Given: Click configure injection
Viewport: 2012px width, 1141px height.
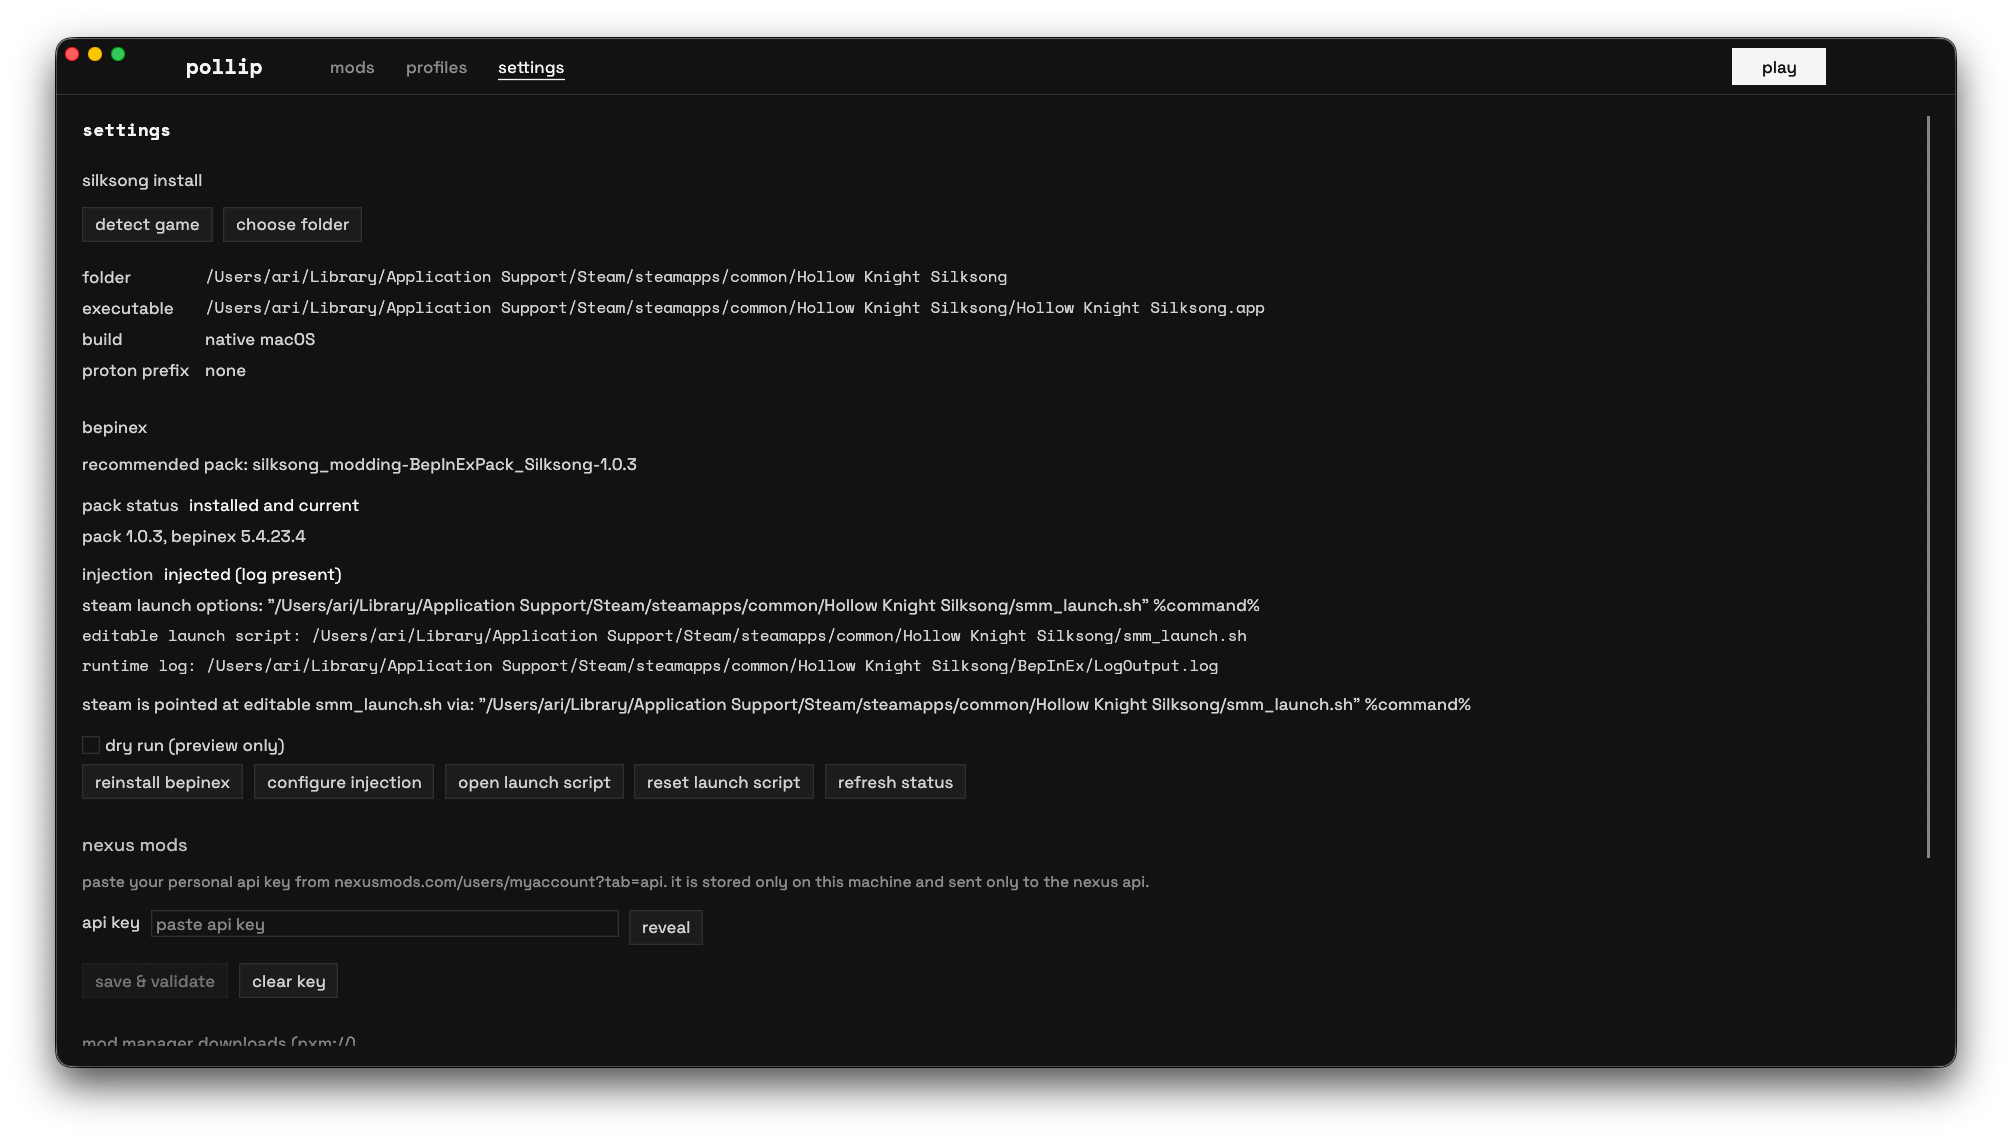Looking at the screenshot, I should [x=344, y=782].
